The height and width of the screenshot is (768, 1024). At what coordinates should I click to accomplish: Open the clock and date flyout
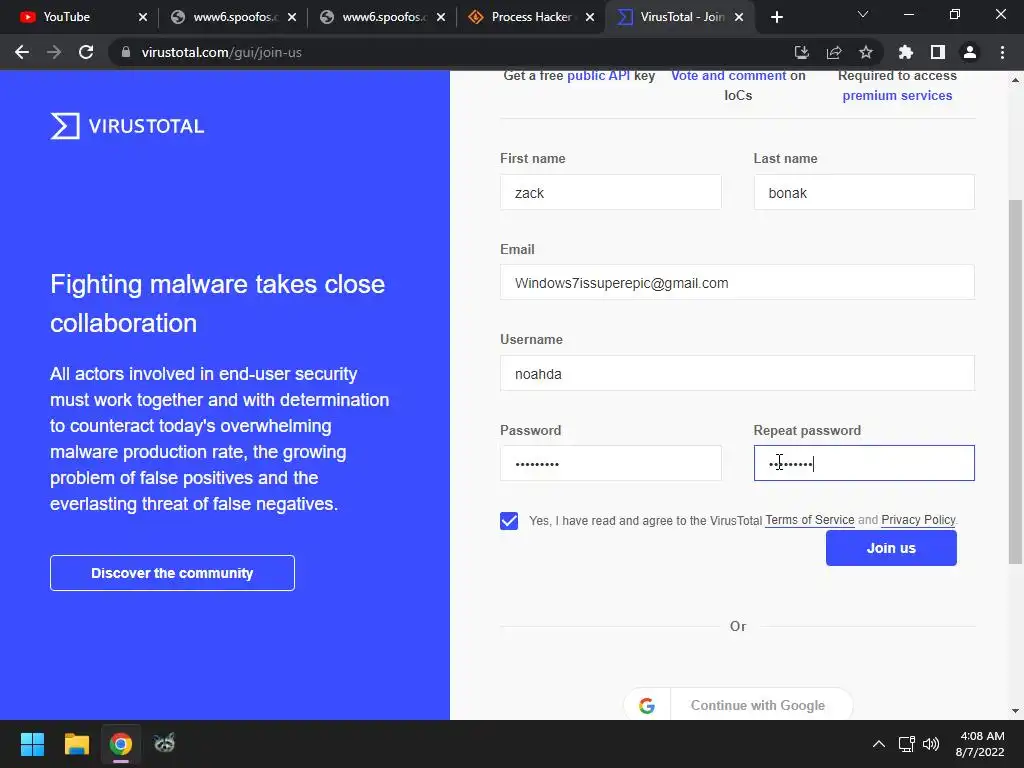[x=980, y=744]
